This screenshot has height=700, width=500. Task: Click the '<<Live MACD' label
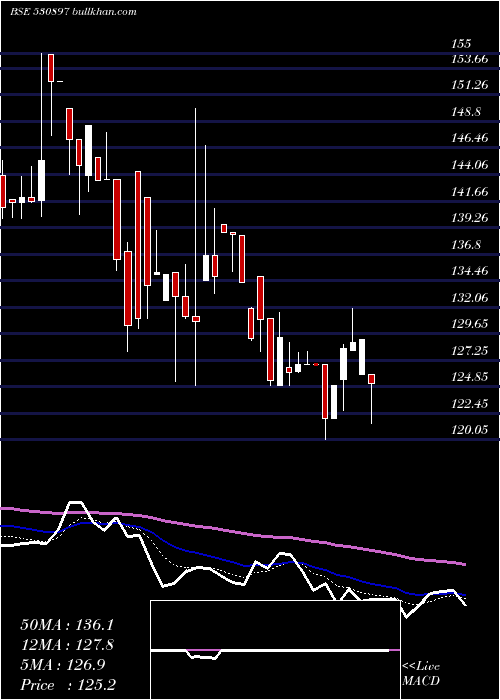click(421, 674)
